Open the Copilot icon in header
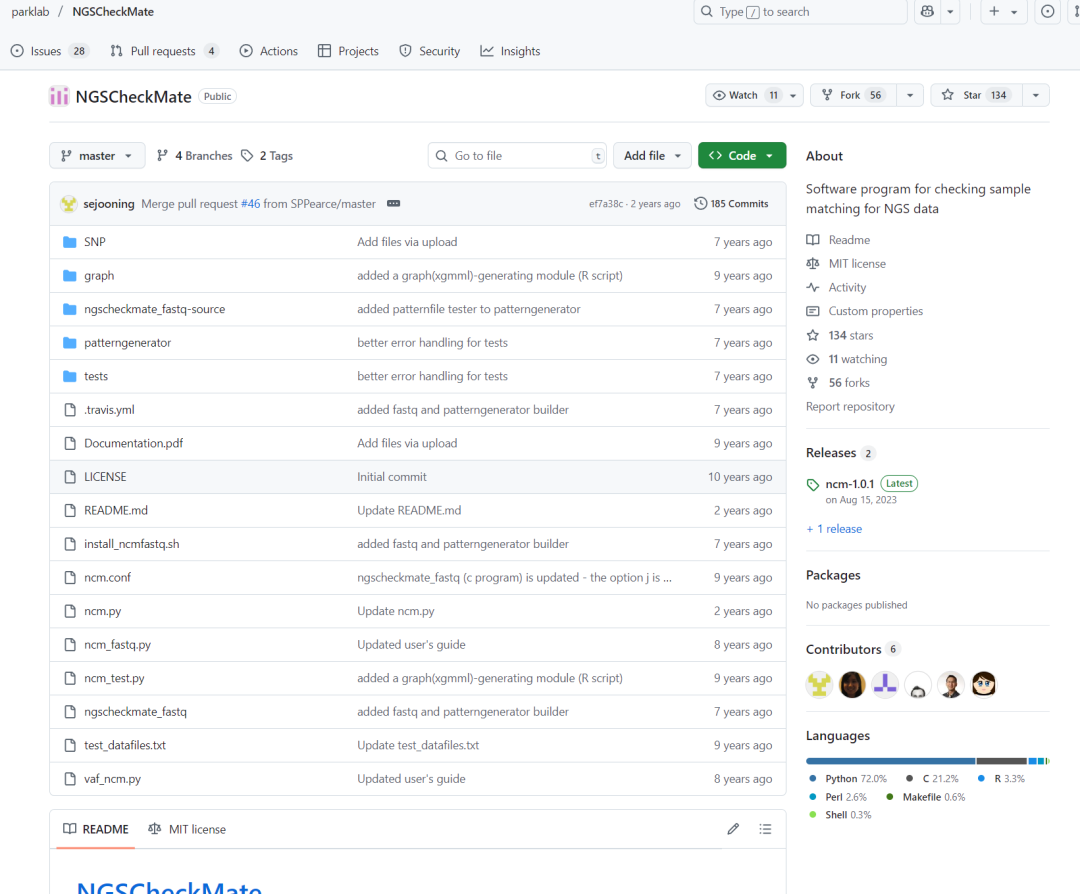The image size is (1080, 894). pos(927,12)
